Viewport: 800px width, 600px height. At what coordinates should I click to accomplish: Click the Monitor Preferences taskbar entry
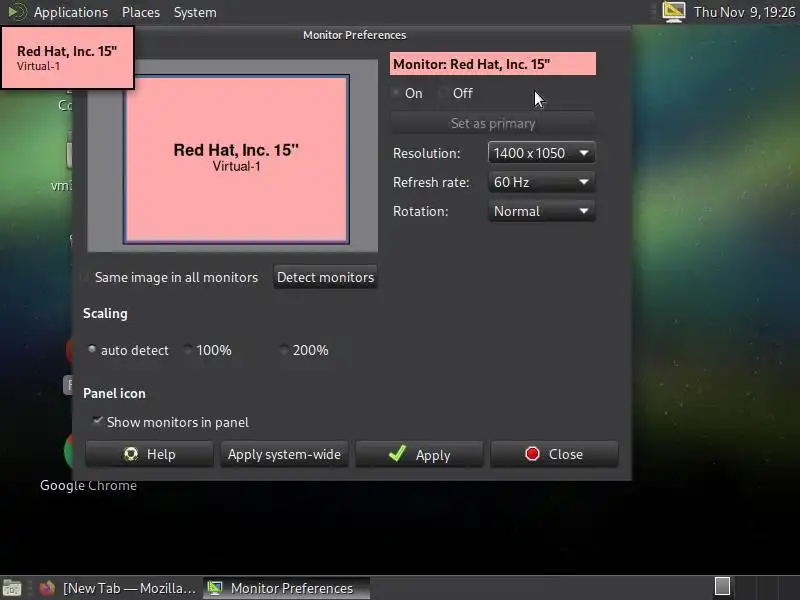point(287,588)
